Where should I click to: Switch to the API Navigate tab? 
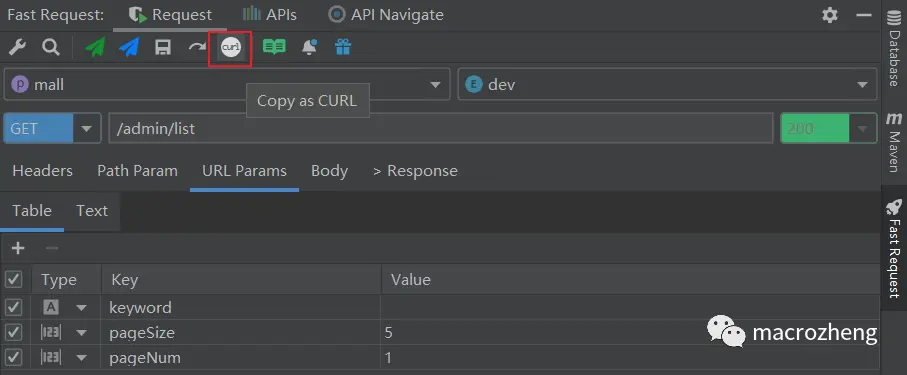coord(386,15)
